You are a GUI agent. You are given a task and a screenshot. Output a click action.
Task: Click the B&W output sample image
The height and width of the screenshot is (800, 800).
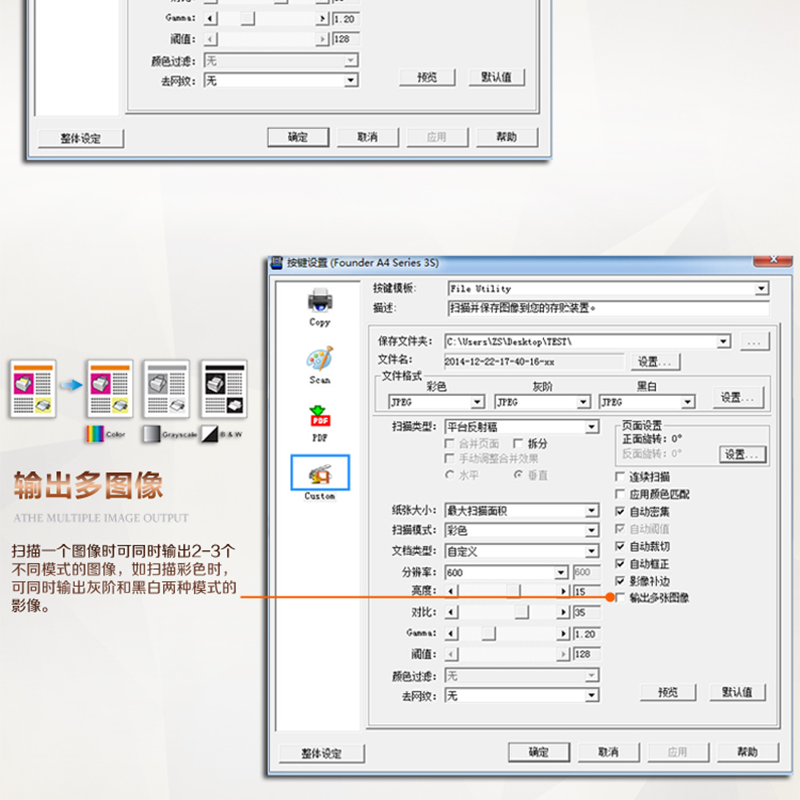coord(223,391)
